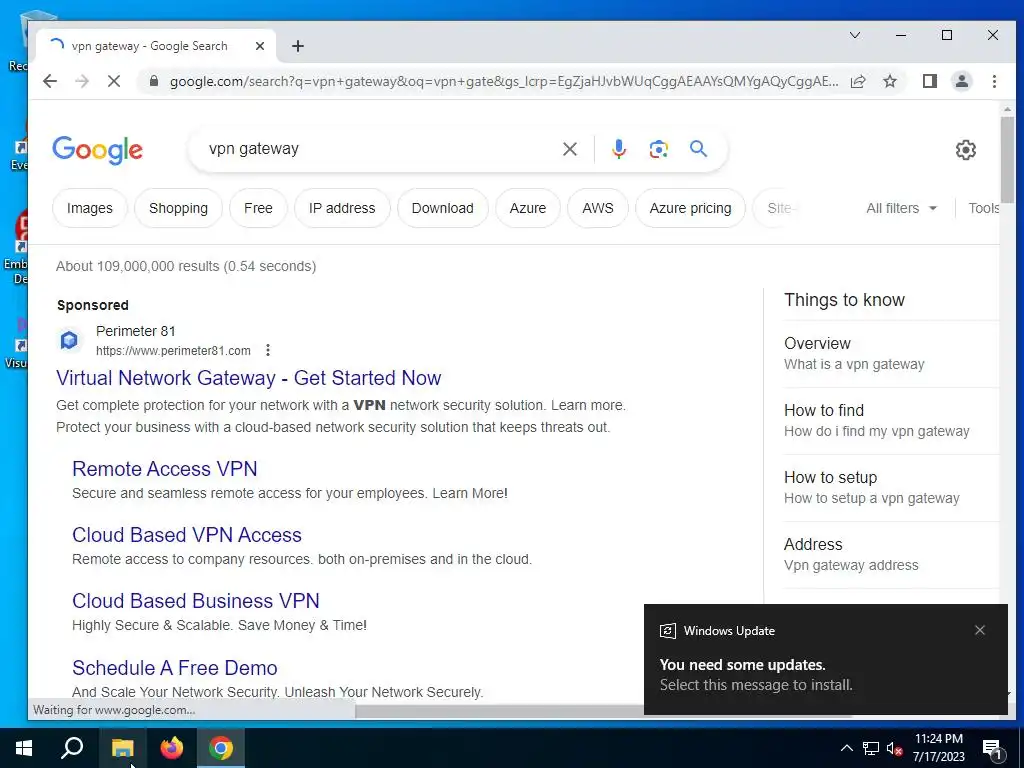
Task: Open Google quick settings gear
Action: point(965,150)
